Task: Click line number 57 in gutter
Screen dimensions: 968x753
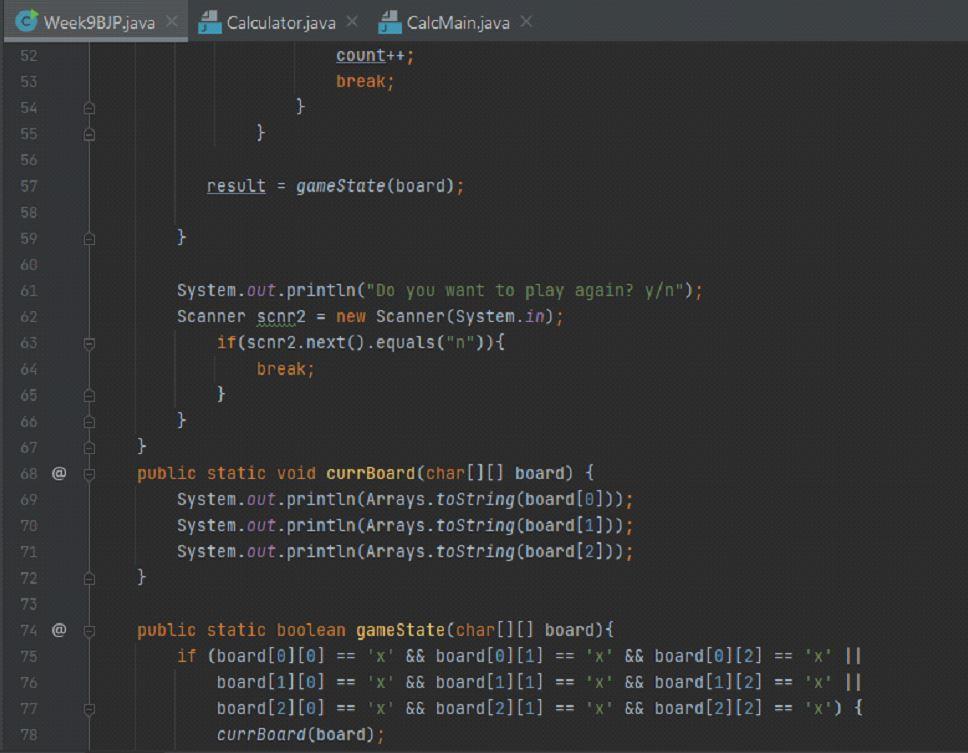Action: point(28,186)
